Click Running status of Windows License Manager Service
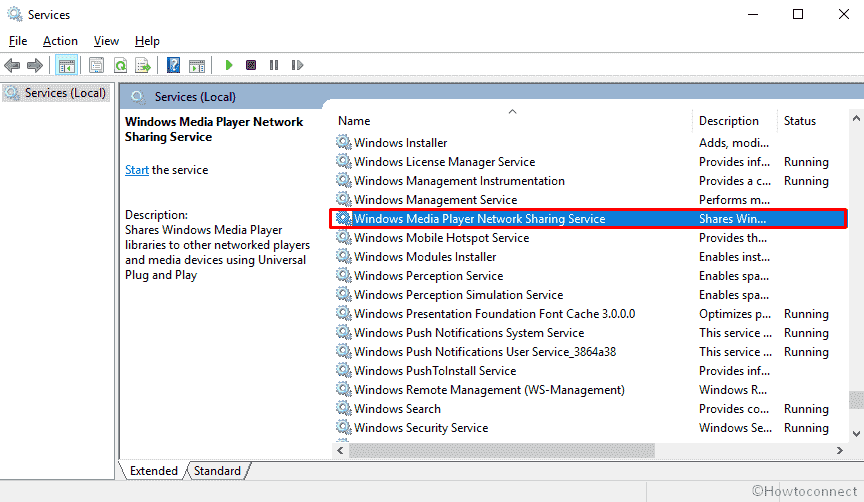Screen dimensions: 864x502 pyautogui.click(x=806, y=161)
